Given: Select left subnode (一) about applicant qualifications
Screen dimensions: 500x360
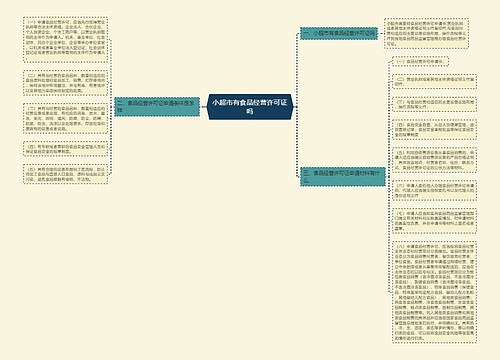Looking at the screenshot, I should (x=65, y=39).
